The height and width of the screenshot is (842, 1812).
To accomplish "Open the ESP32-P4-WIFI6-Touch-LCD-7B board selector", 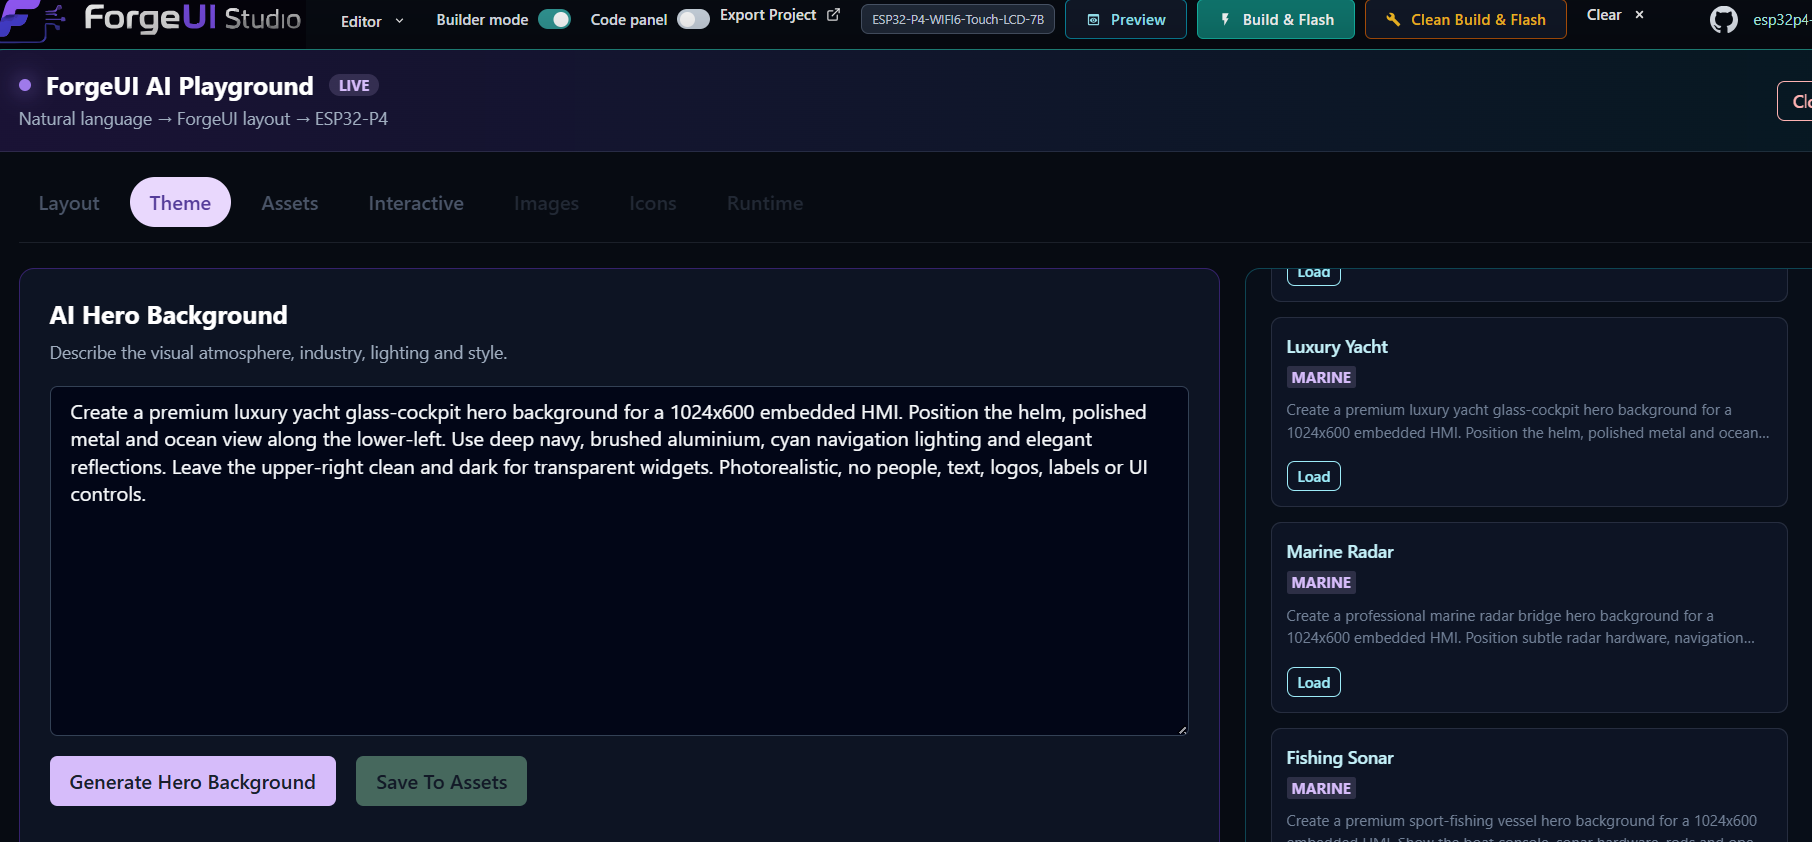I will (958, 20).
